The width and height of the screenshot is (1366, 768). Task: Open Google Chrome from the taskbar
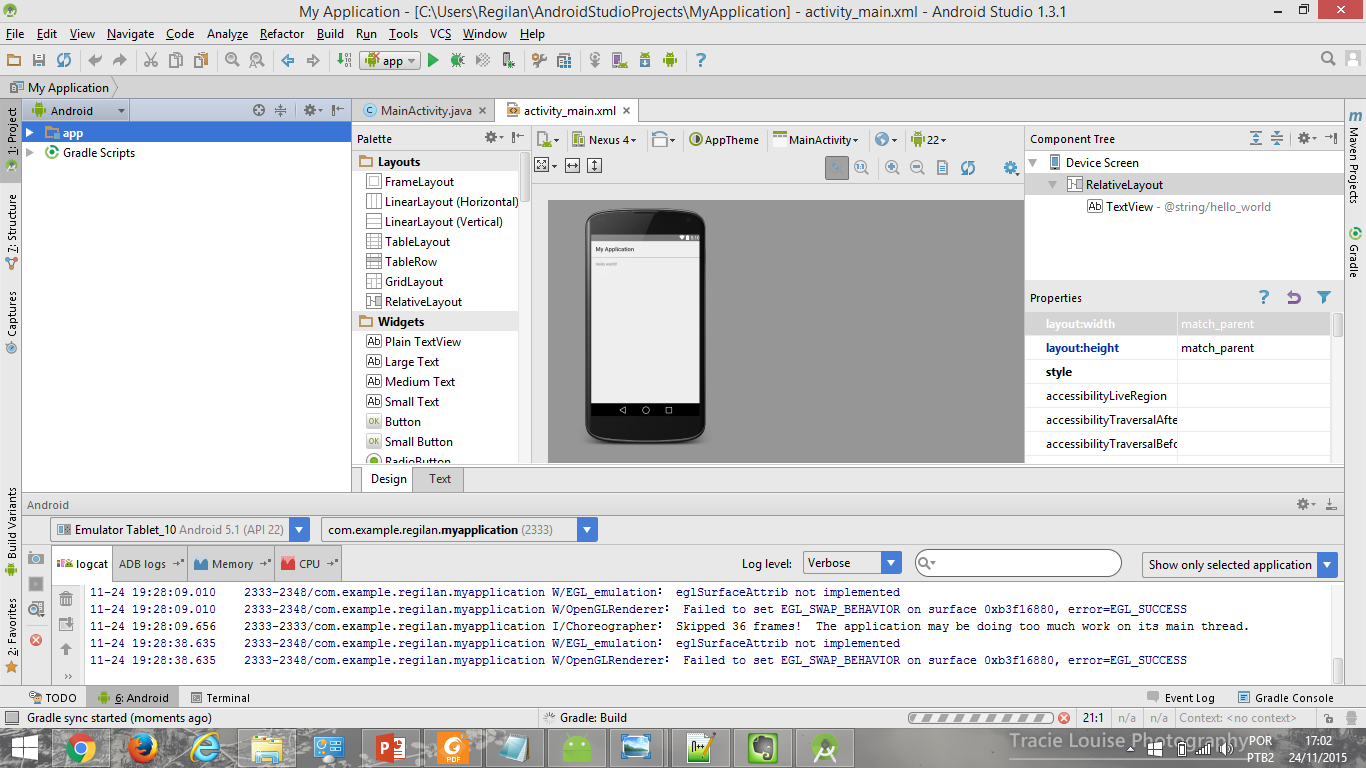(81, 746)
